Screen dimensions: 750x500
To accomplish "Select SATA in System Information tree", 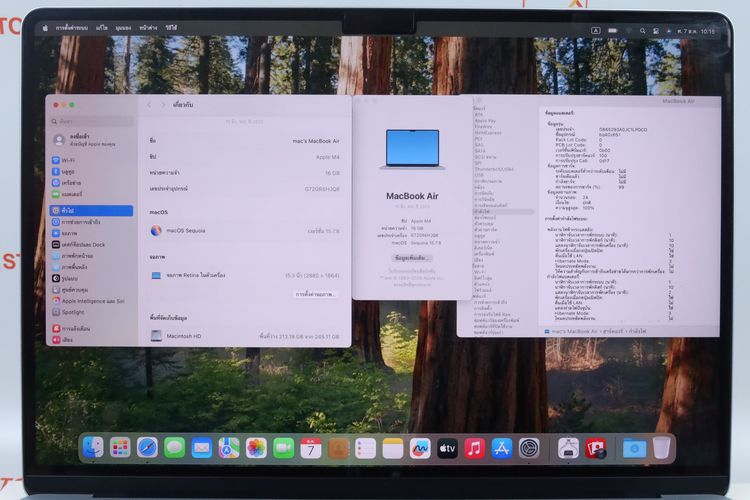I will pyautogui.click(x=480, y=151).
